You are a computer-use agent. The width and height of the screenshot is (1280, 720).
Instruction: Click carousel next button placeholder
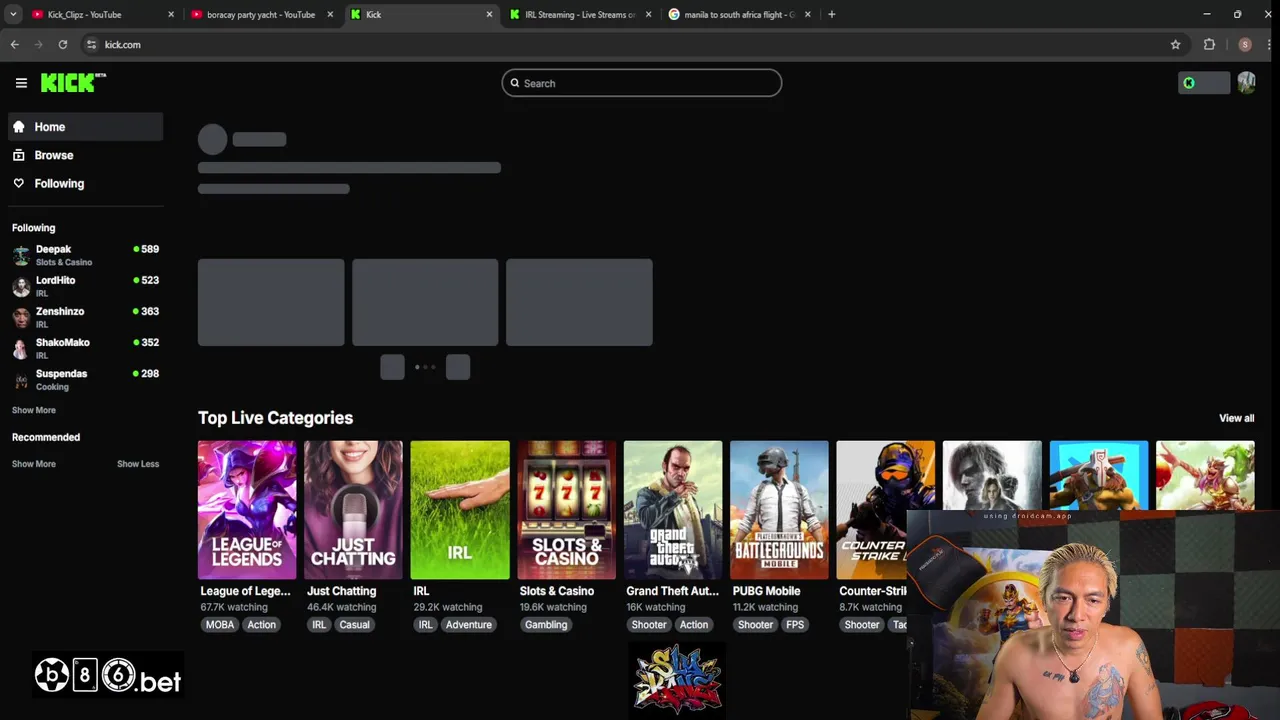458,367
